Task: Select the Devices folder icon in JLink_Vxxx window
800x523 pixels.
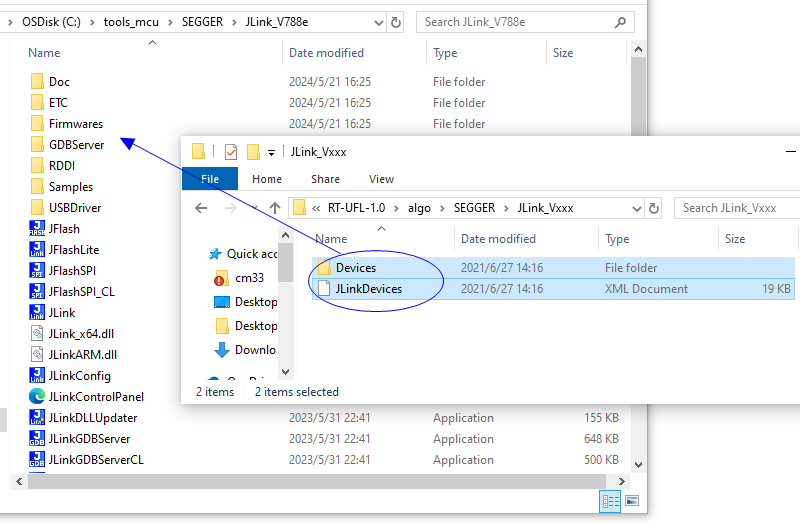Action: (x=324, y=267)
